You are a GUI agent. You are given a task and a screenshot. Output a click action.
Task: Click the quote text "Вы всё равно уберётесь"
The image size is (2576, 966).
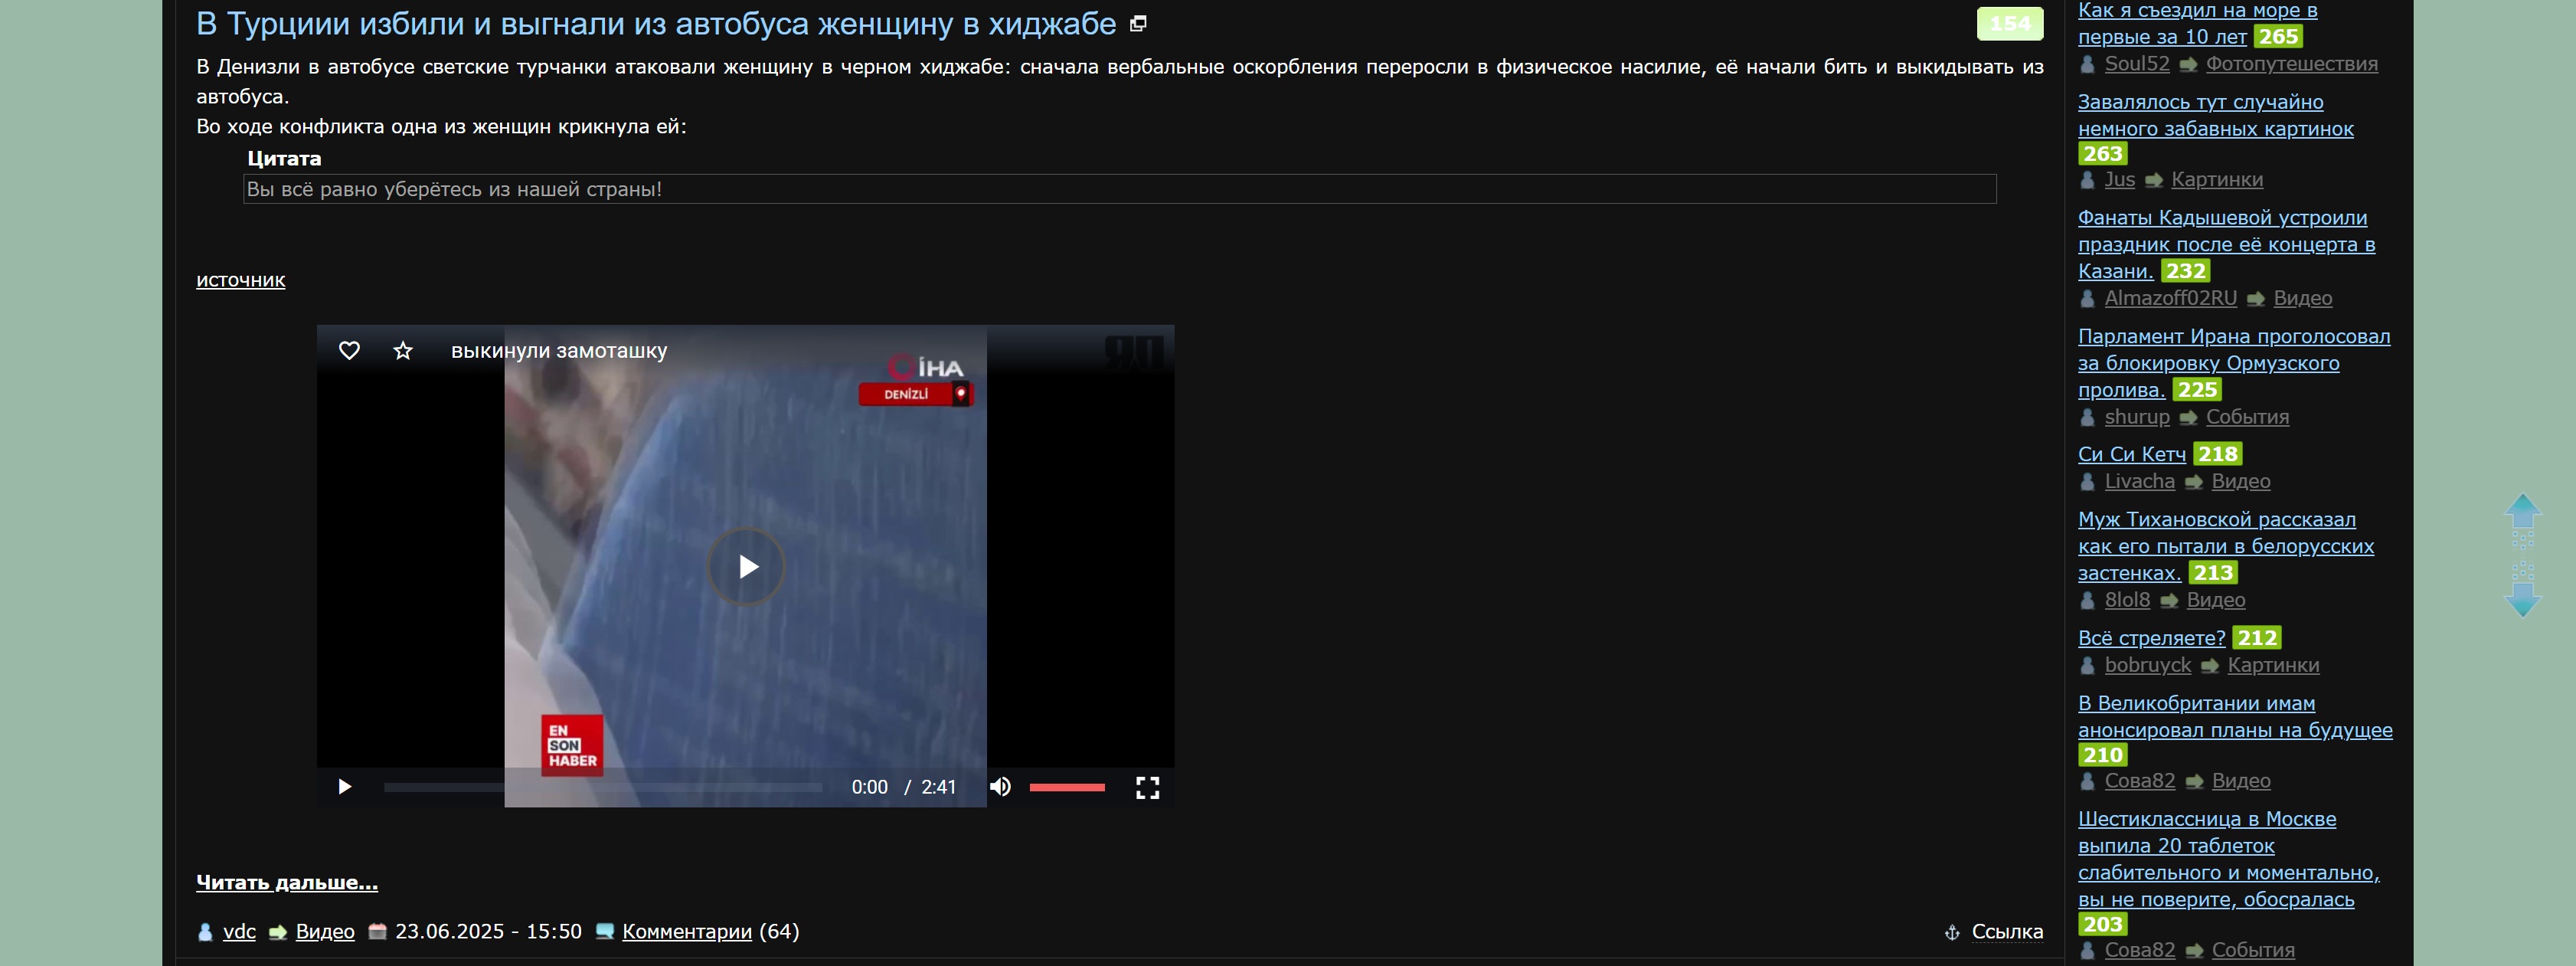pyautogui.click(x=454, y=189)
